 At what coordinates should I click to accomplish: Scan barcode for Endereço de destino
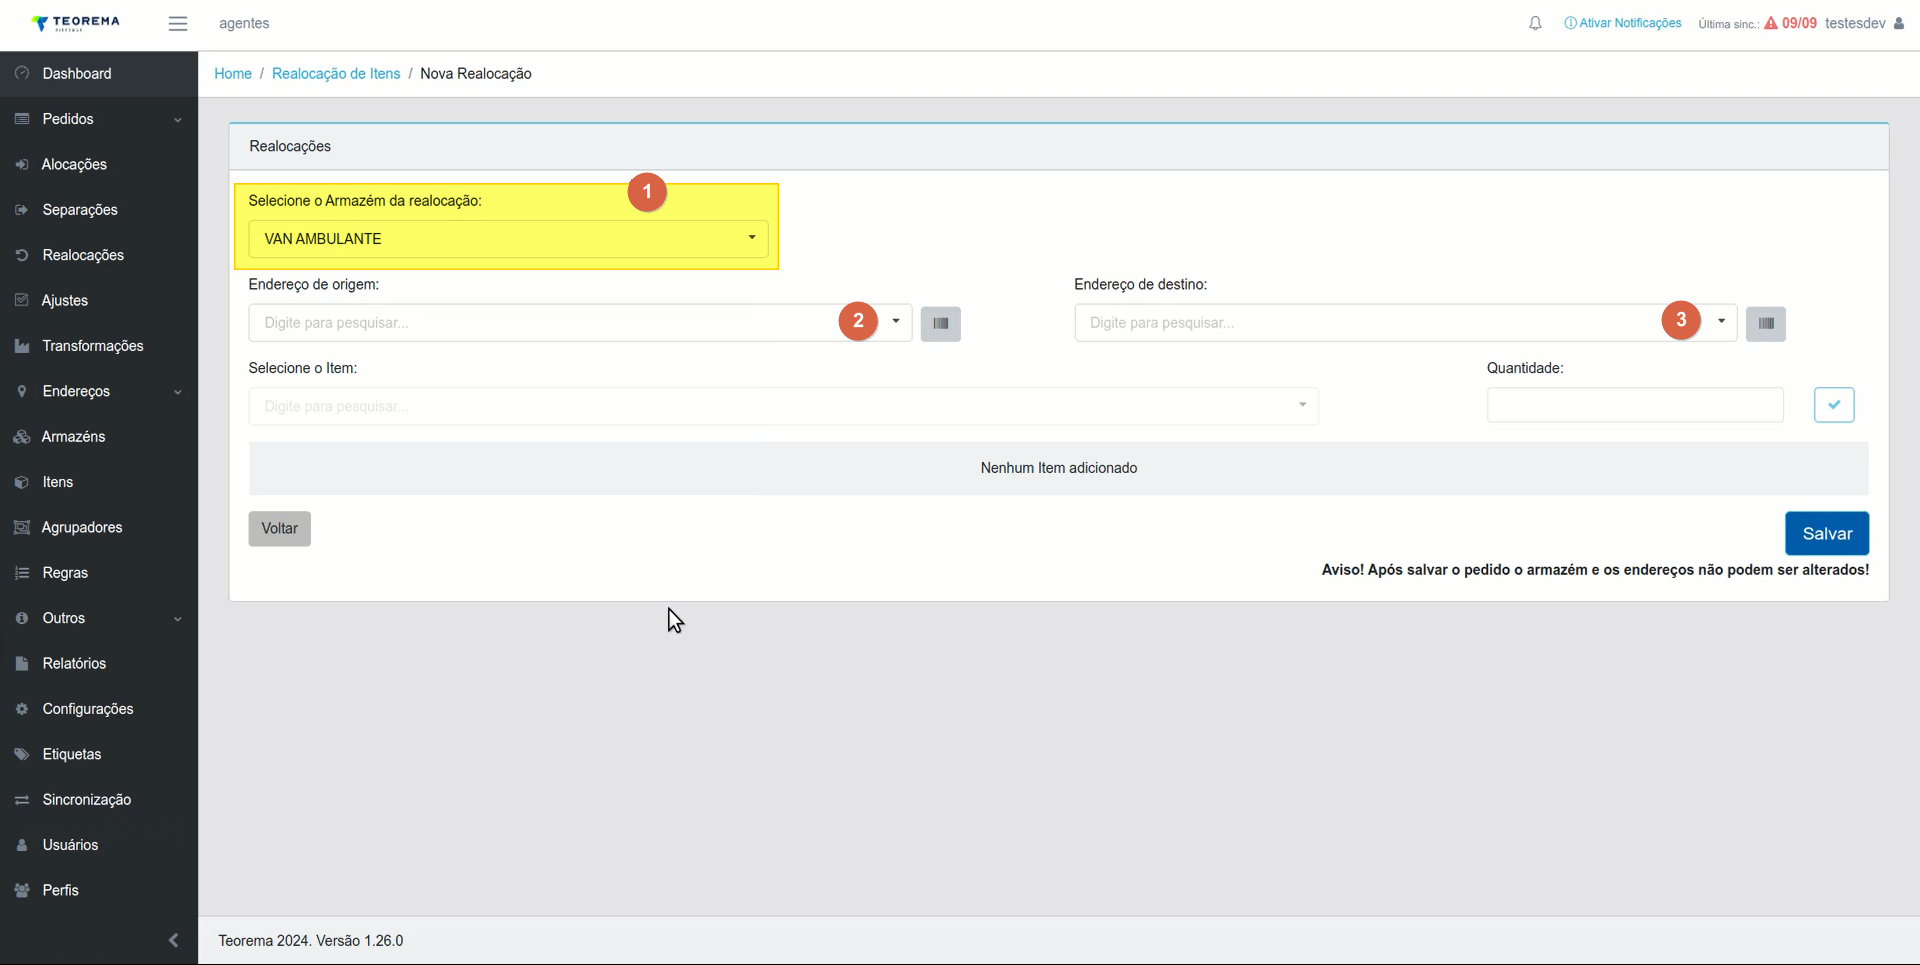[1765, 323]
